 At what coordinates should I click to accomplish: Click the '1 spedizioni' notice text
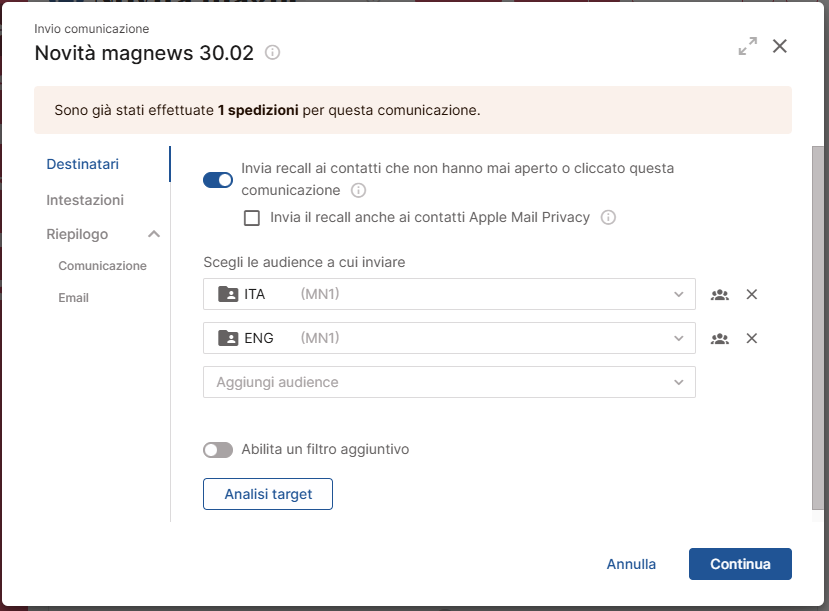pyautogui.click(x=258, y=110)
